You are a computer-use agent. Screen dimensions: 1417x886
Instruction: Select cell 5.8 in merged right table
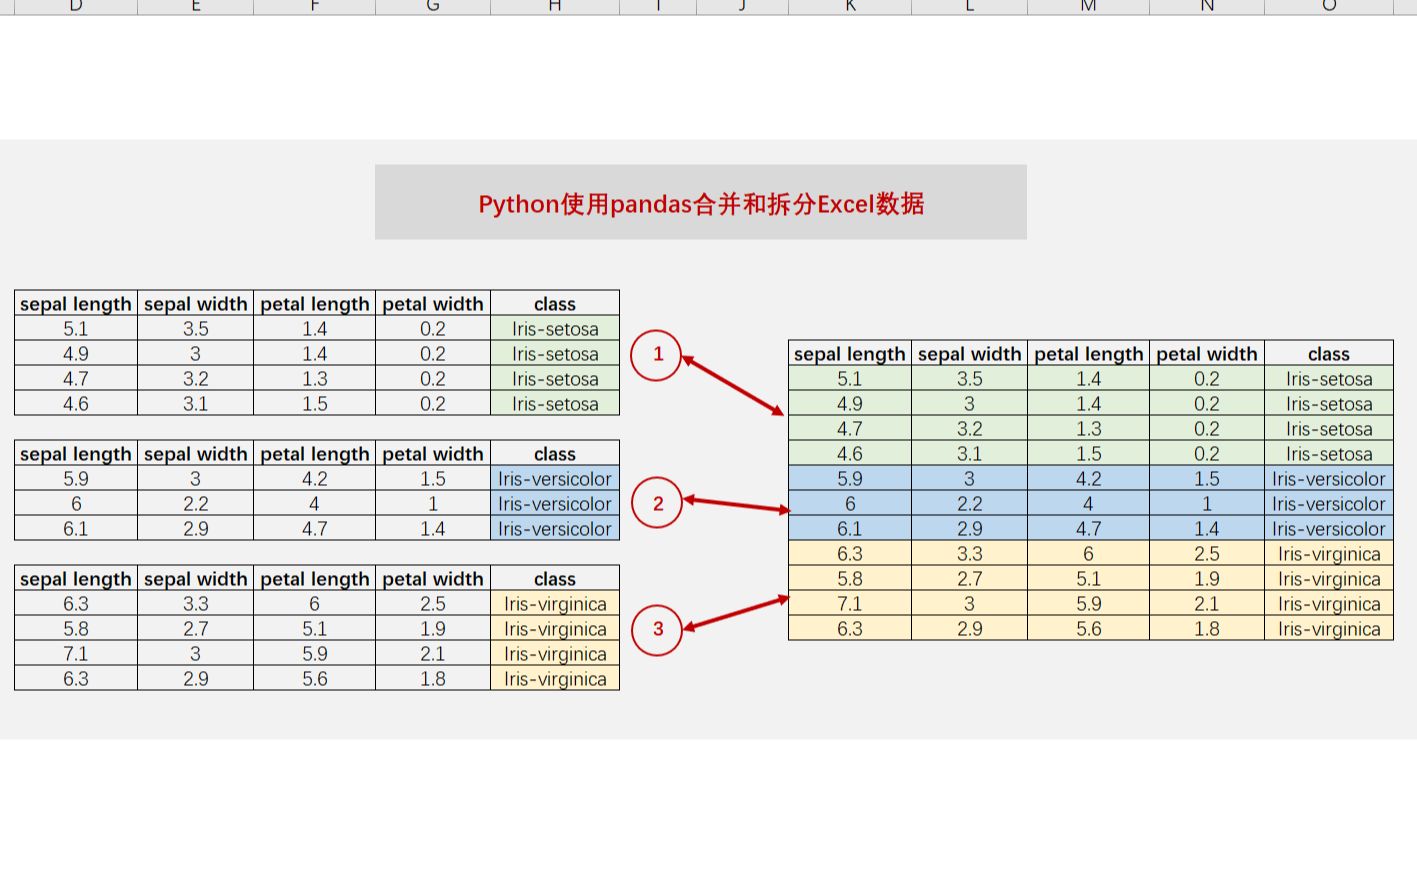point(850,578)
